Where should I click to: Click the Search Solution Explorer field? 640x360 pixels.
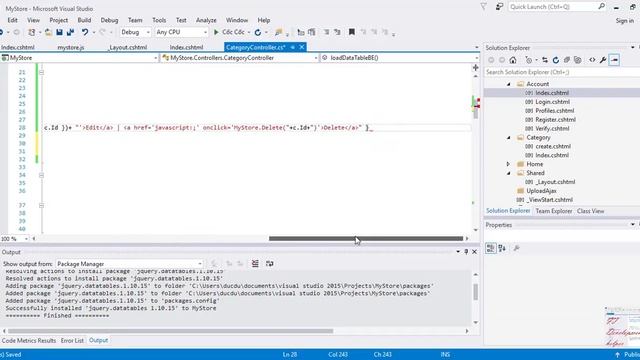(x=562, y=72)
